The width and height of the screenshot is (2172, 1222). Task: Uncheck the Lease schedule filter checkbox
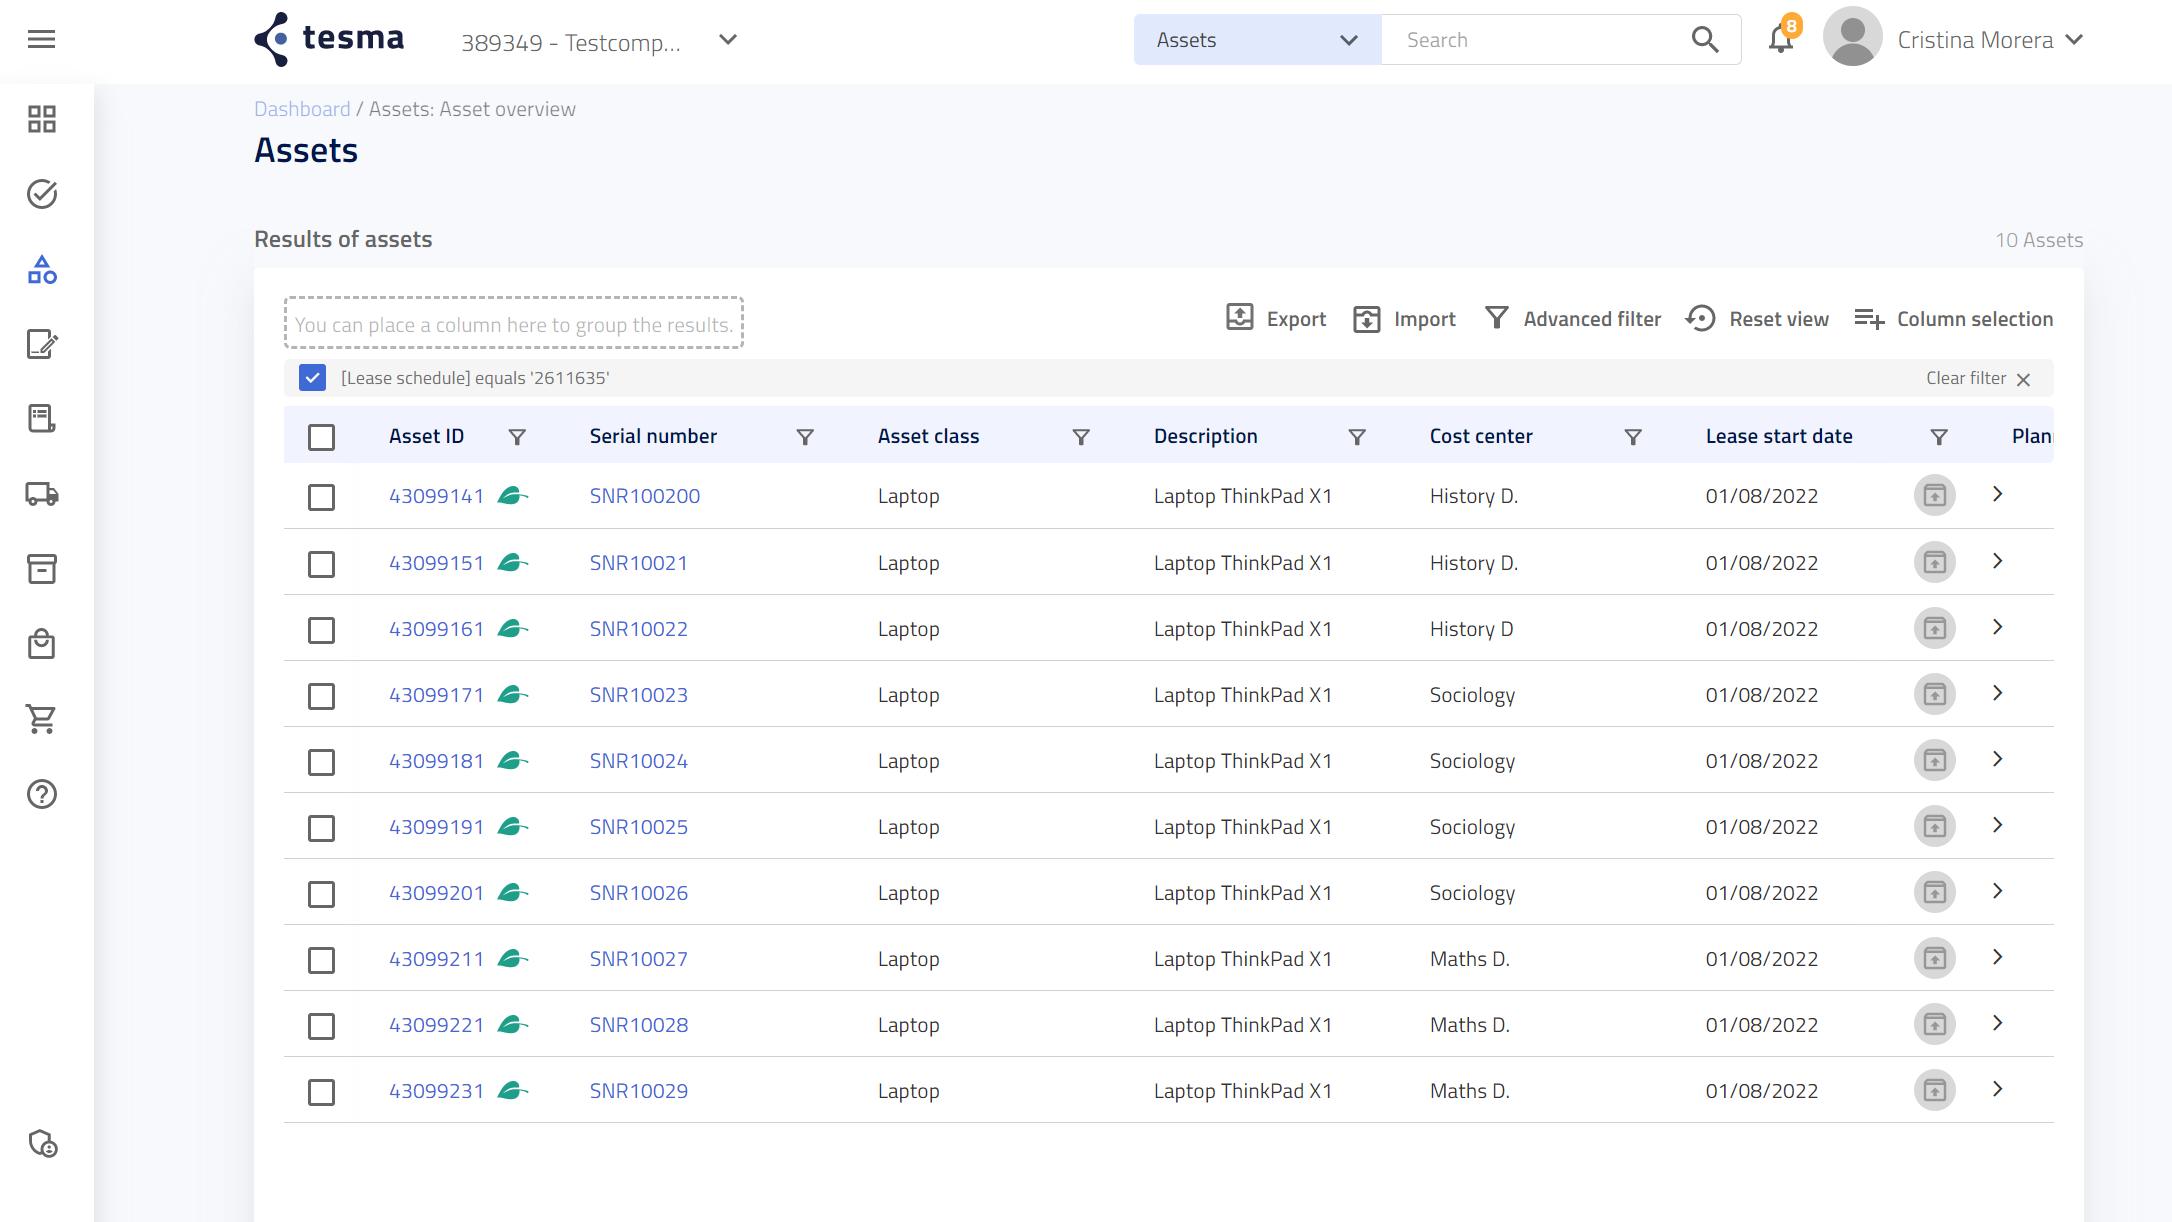[312, 378]
